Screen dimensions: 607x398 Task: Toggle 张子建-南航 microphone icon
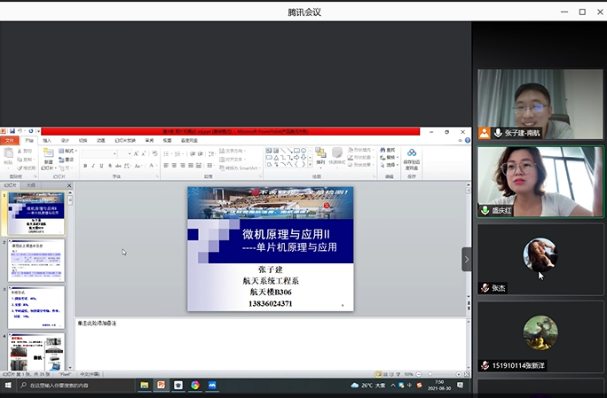[498, 133]
